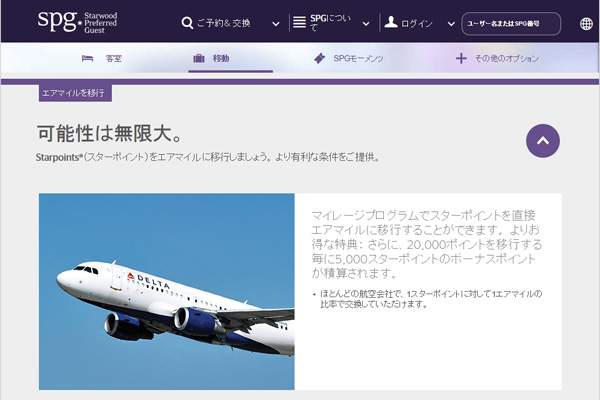Viewport: 600px width, 400px height.
Task: Open the ご予約&交換 menu
Action: click(223, 23)
